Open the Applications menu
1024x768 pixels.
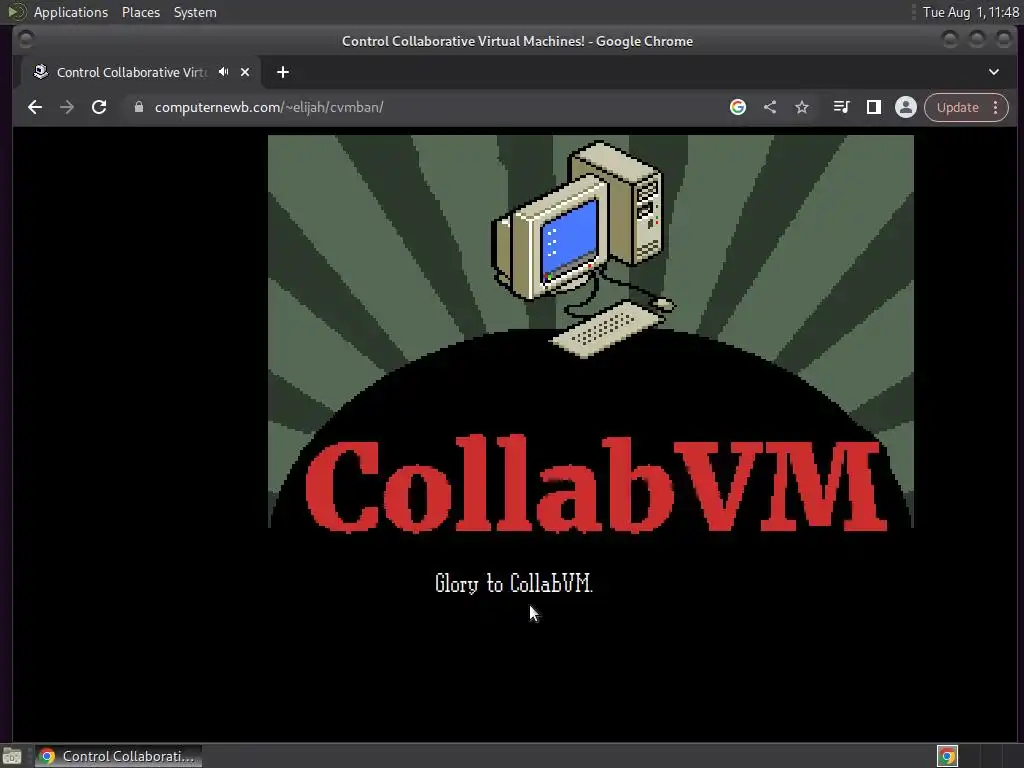pos(71,12)
